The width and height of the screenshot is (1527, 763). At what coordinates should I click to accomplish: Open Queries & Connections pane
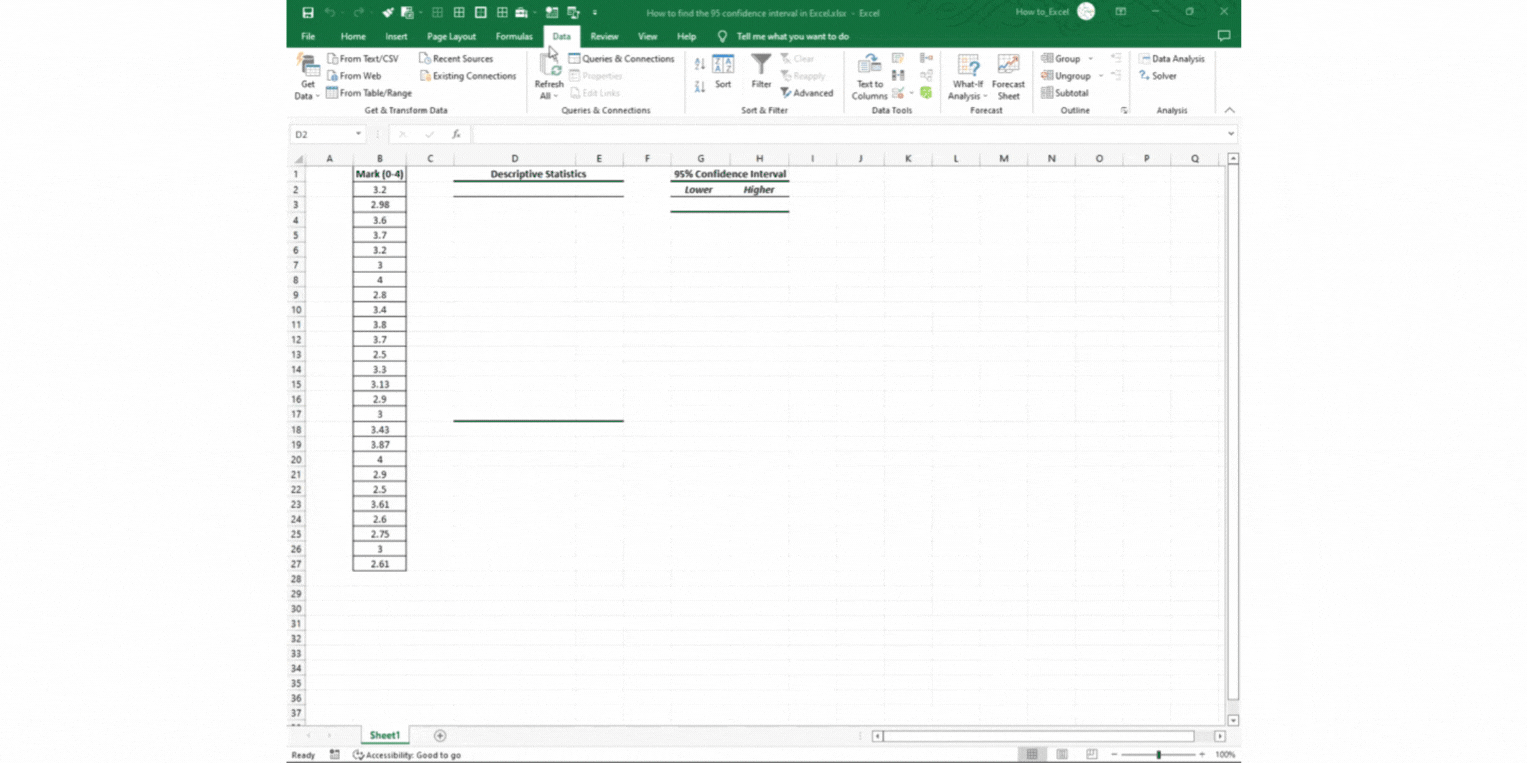621,59
